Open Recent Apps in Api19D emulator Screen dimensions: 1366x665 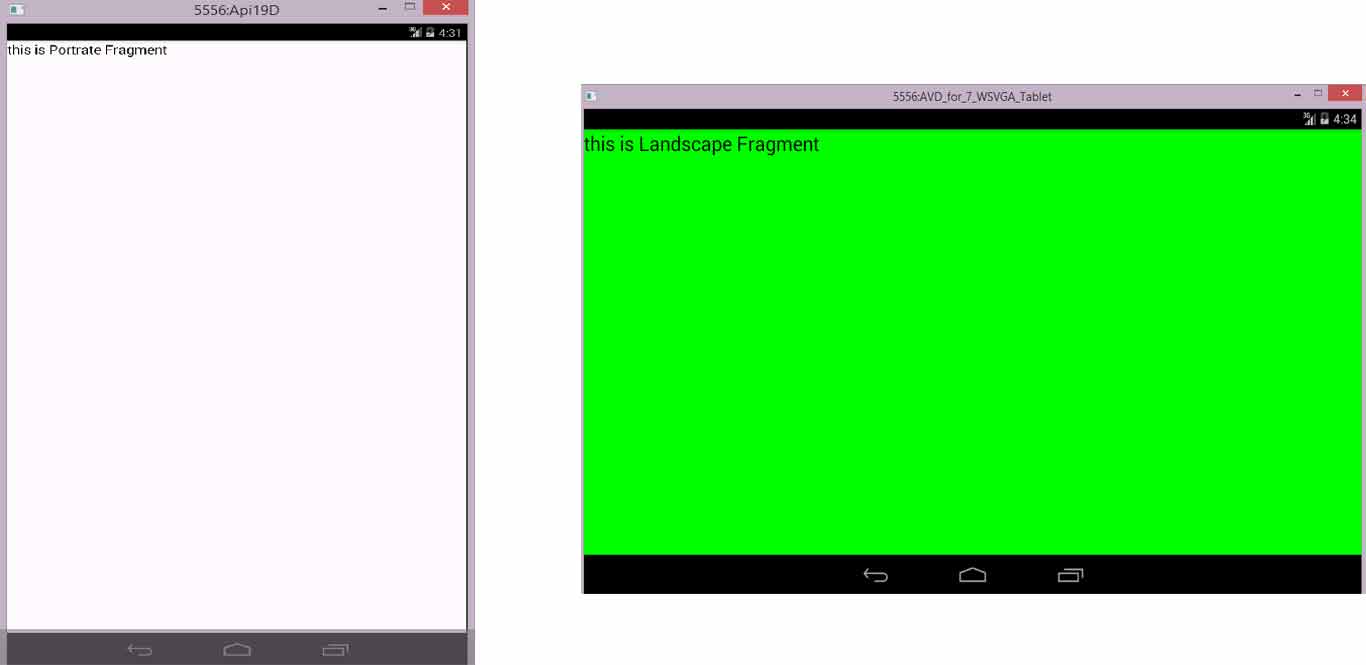pos(335,650)
